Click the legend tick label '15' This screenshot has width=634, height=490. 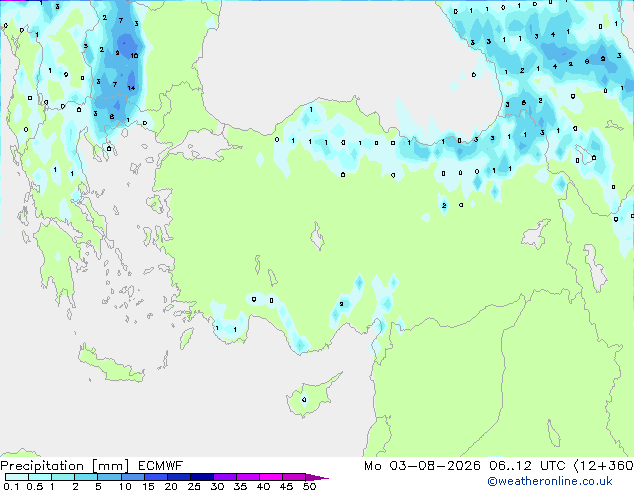(148, 486)
